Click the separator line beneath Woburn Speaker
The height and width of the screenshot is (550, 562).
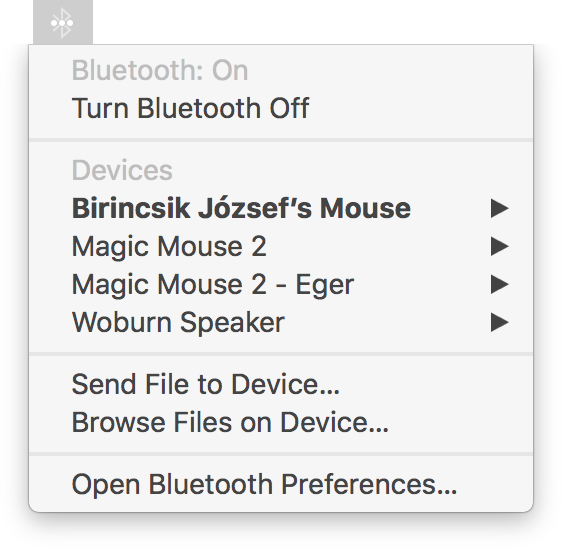[281, 354]
